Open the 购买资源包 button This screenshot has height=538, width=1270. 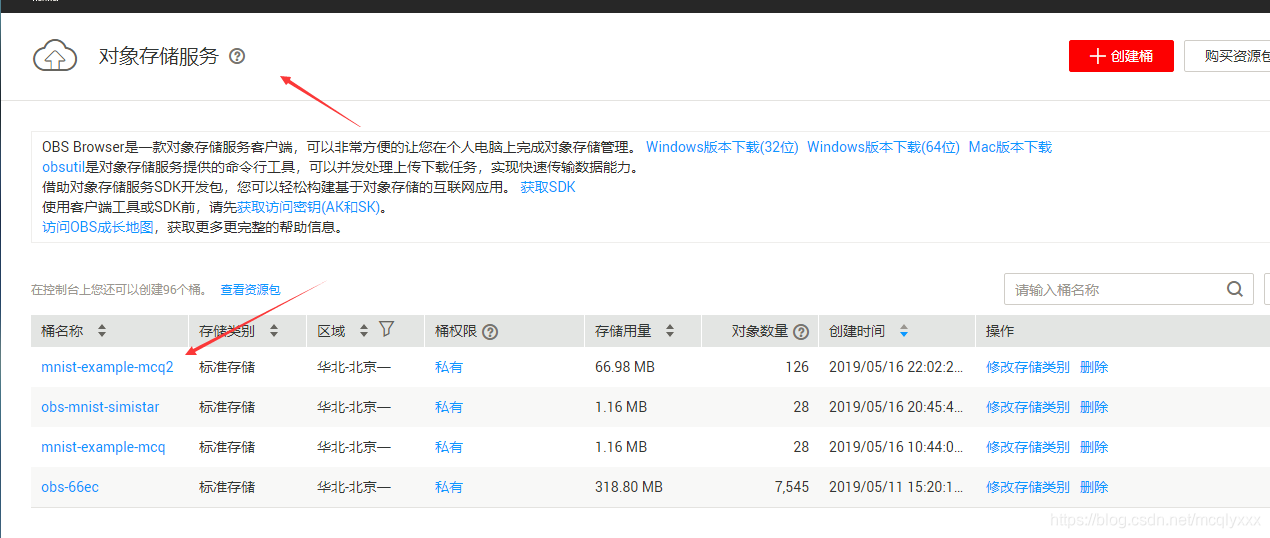pos(1228,56)
